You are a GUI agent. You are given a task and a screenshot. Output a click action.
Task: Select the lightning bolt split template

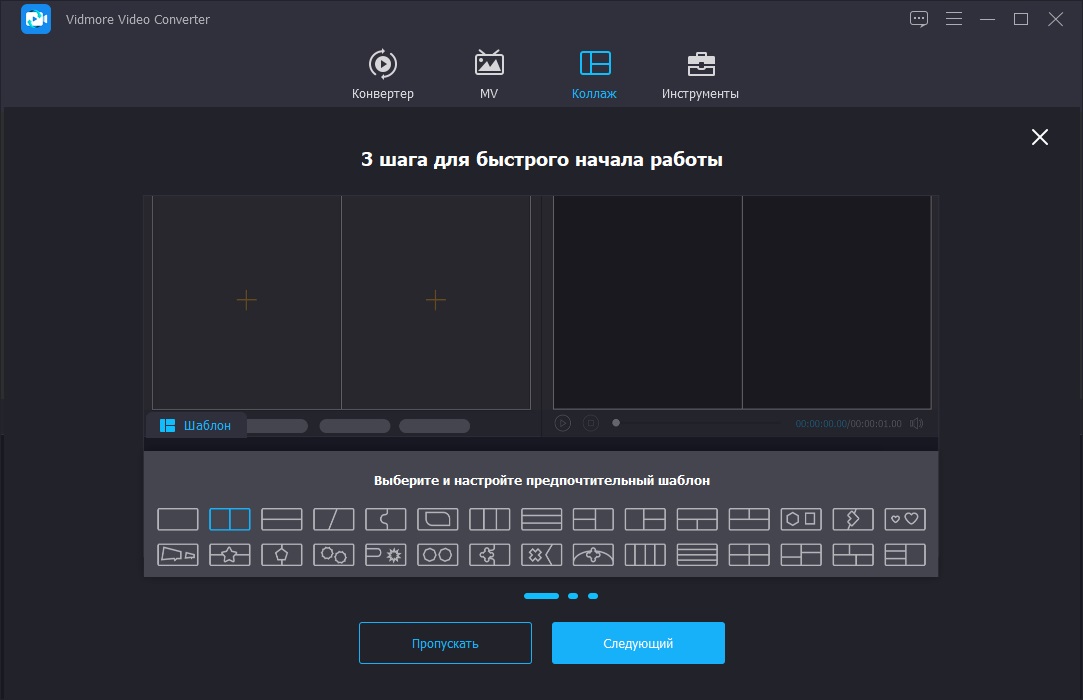tap(853, 518)
